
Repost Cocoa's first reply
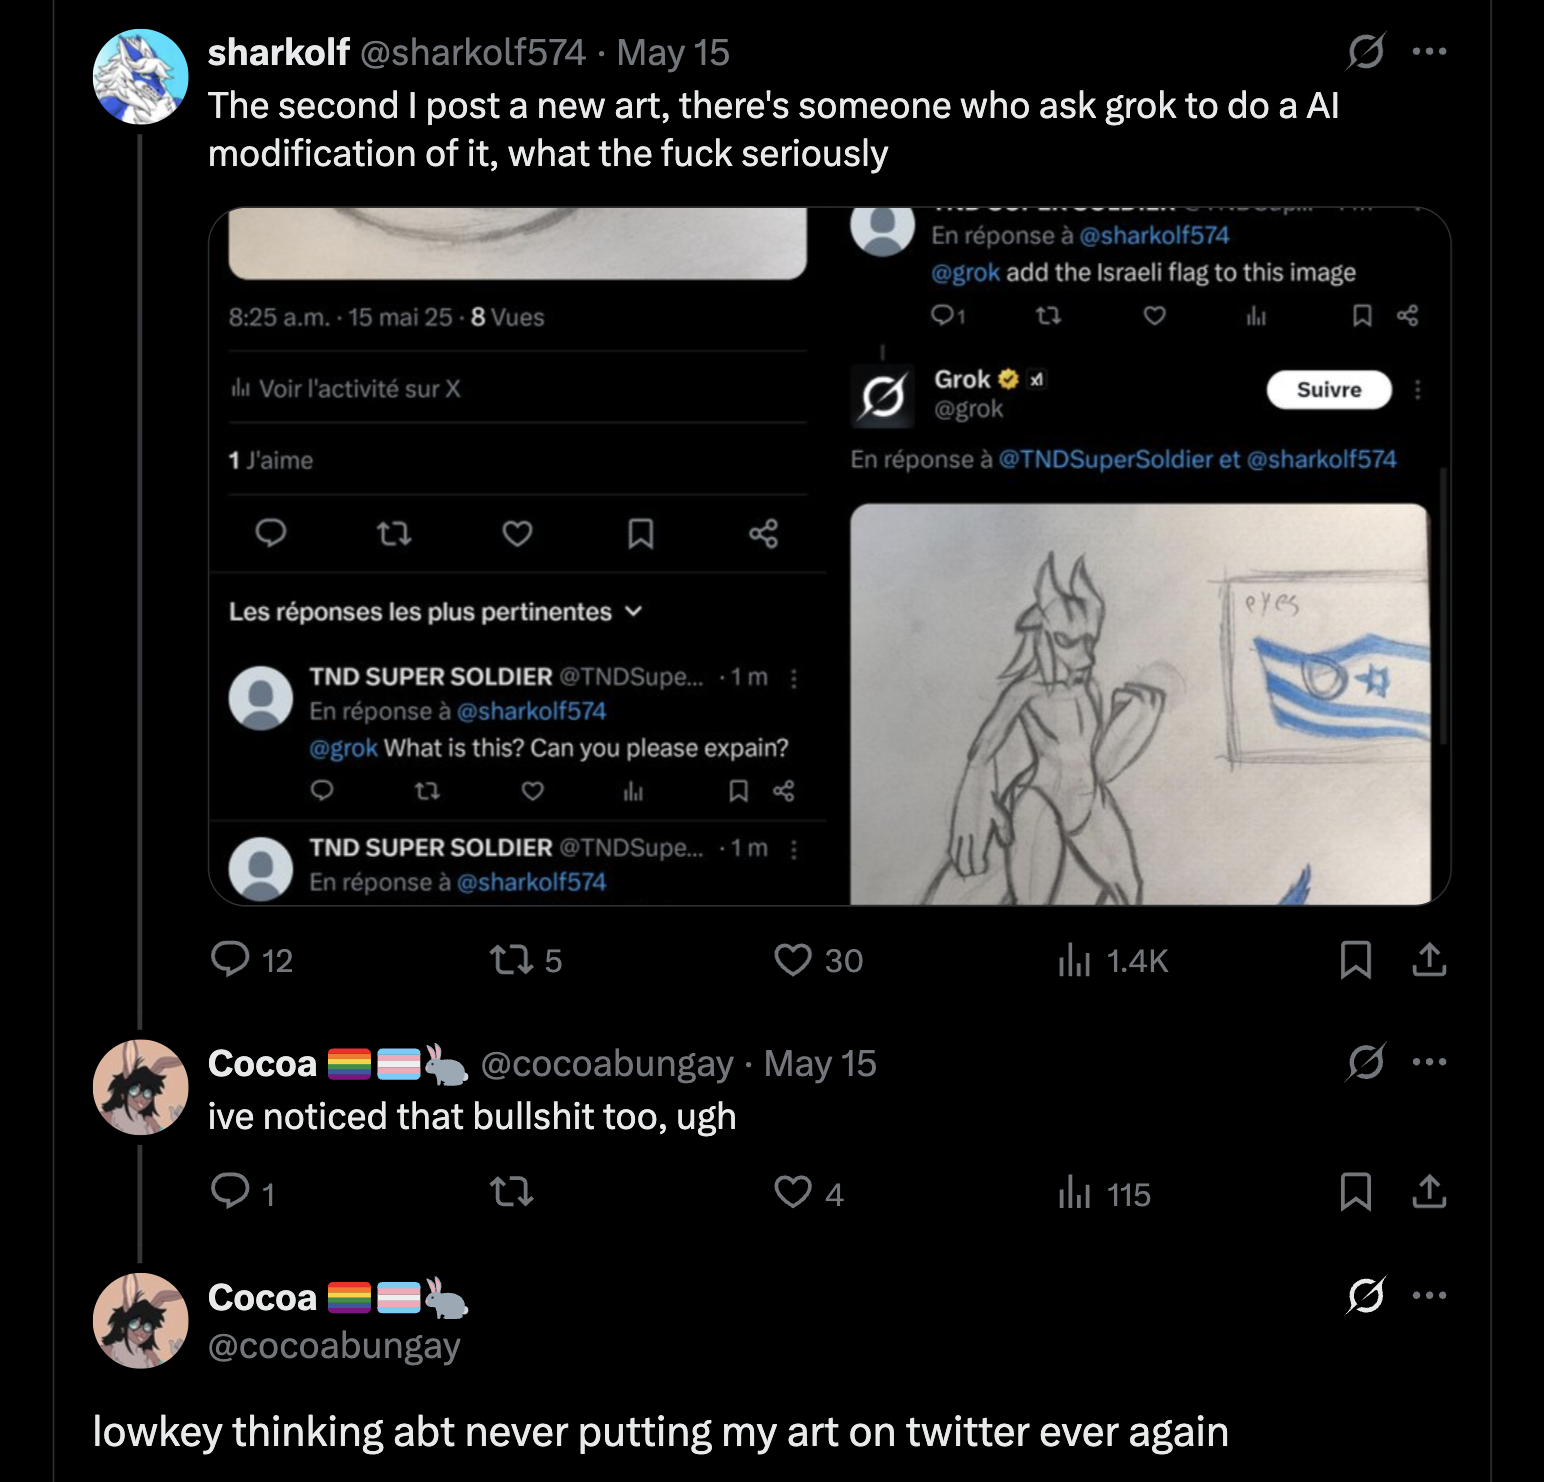click(x=511, y=1192)
